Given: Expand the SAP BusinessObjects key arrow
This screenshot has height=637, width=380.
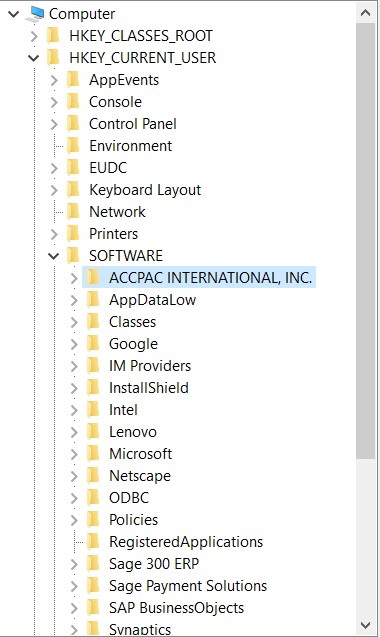Looking at the screenshot, I should click(x=74, y=608).
